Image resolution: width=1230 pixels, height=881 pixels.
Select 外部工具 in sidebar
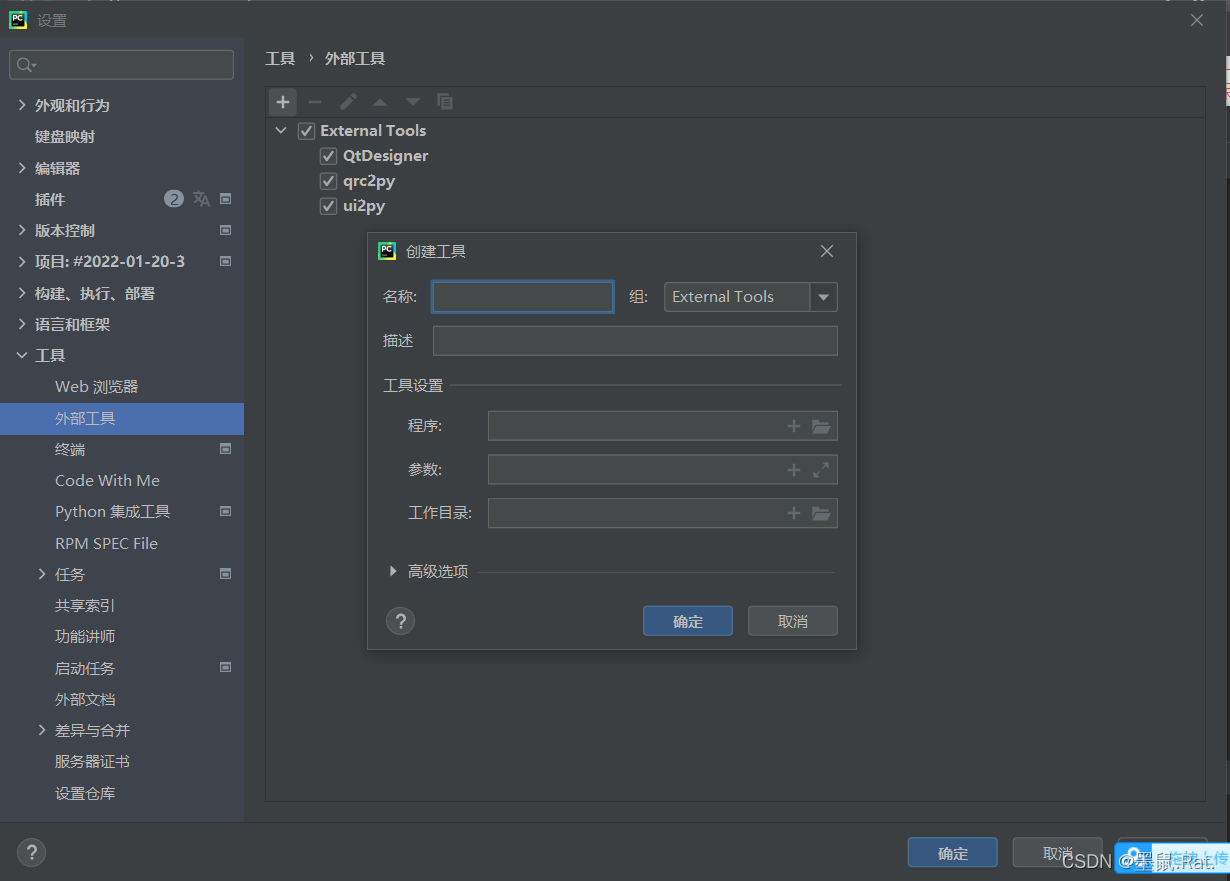pos(122,418)
